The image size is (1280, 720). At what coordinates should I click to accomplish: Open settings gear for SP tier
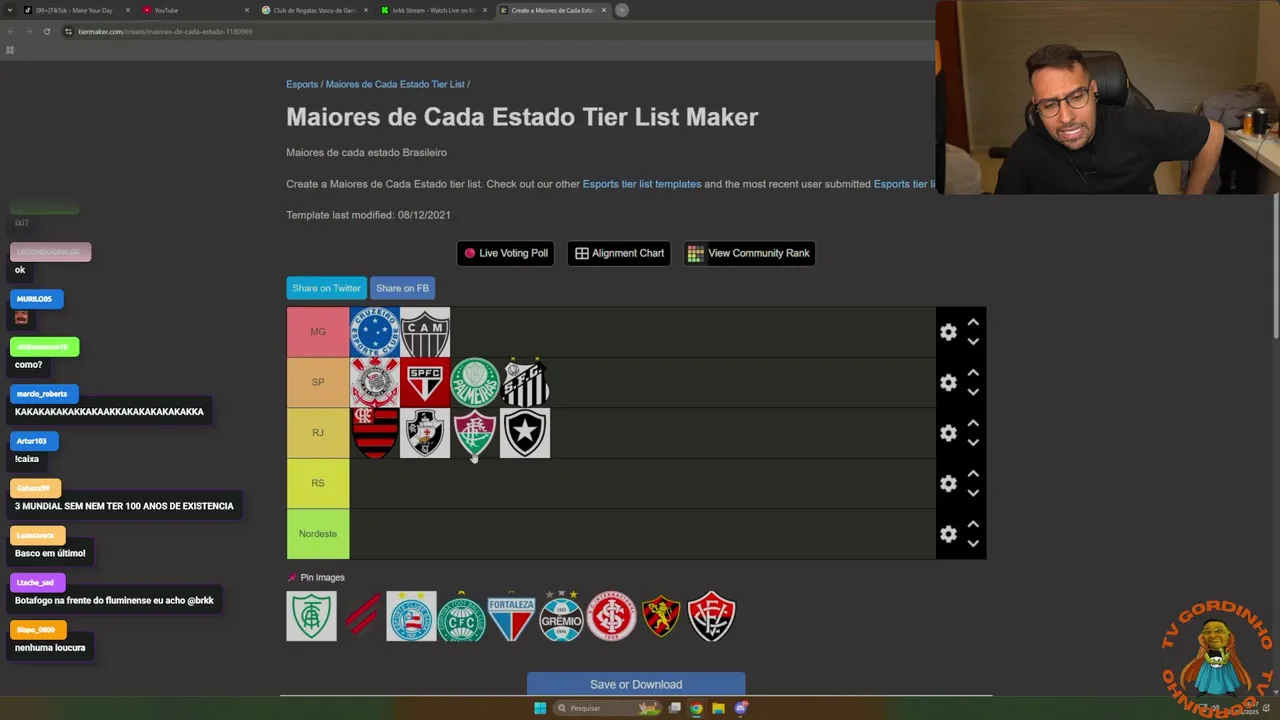pos(948,382)
